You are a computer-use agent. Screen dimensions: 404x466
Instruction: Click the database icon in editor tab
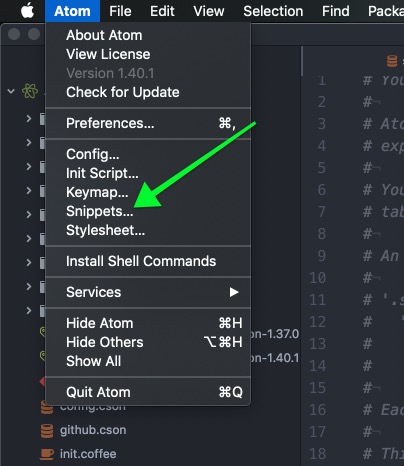(392, 61)
